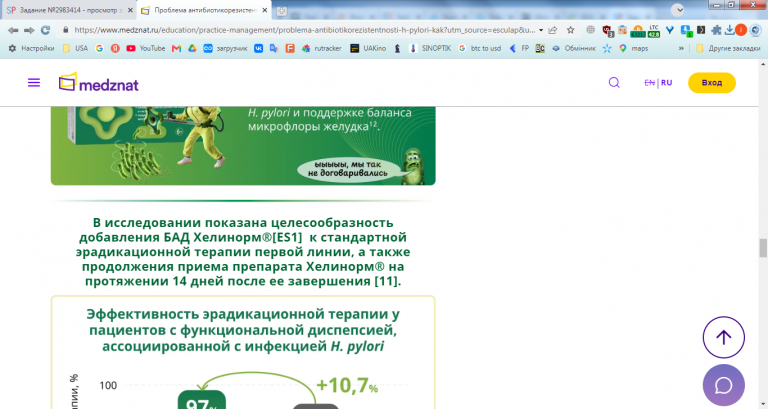The height and width of the screenshot is (409, 768).
Task: Open the globe extension icon
Action: click(x=591, y=30)
